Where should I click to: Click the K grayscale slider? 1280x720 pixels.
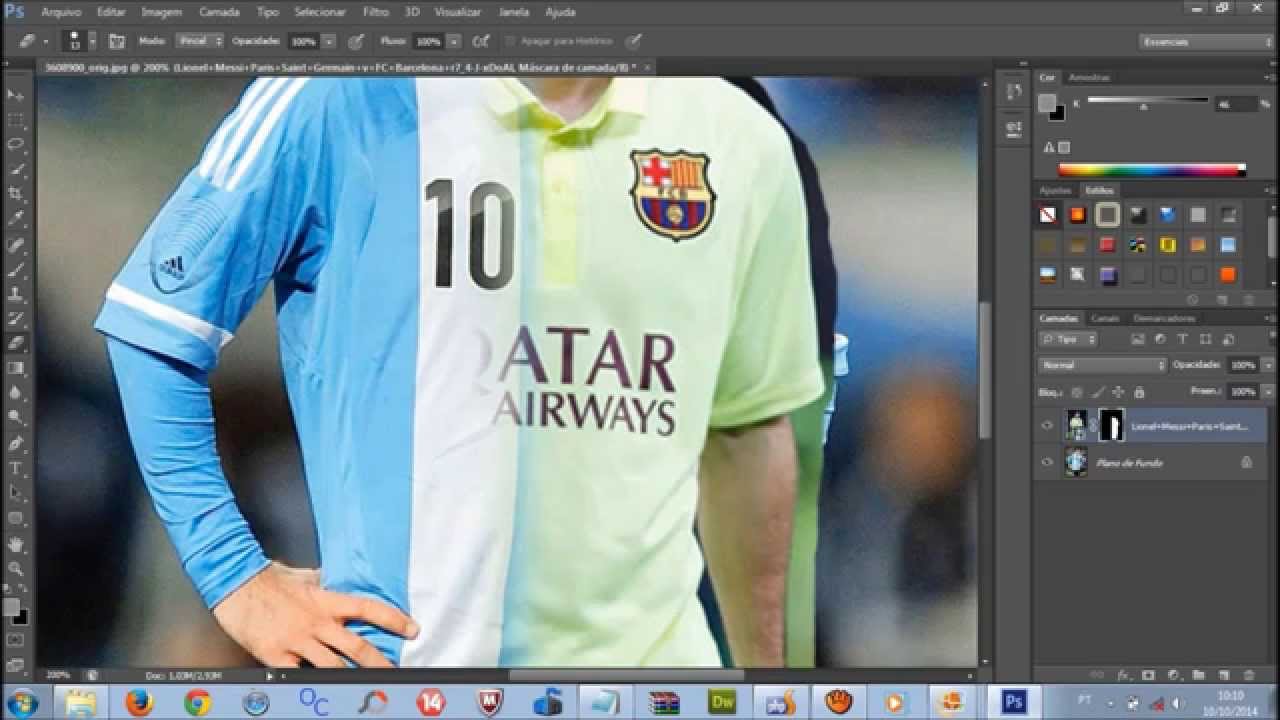(x=1148, y=100)
